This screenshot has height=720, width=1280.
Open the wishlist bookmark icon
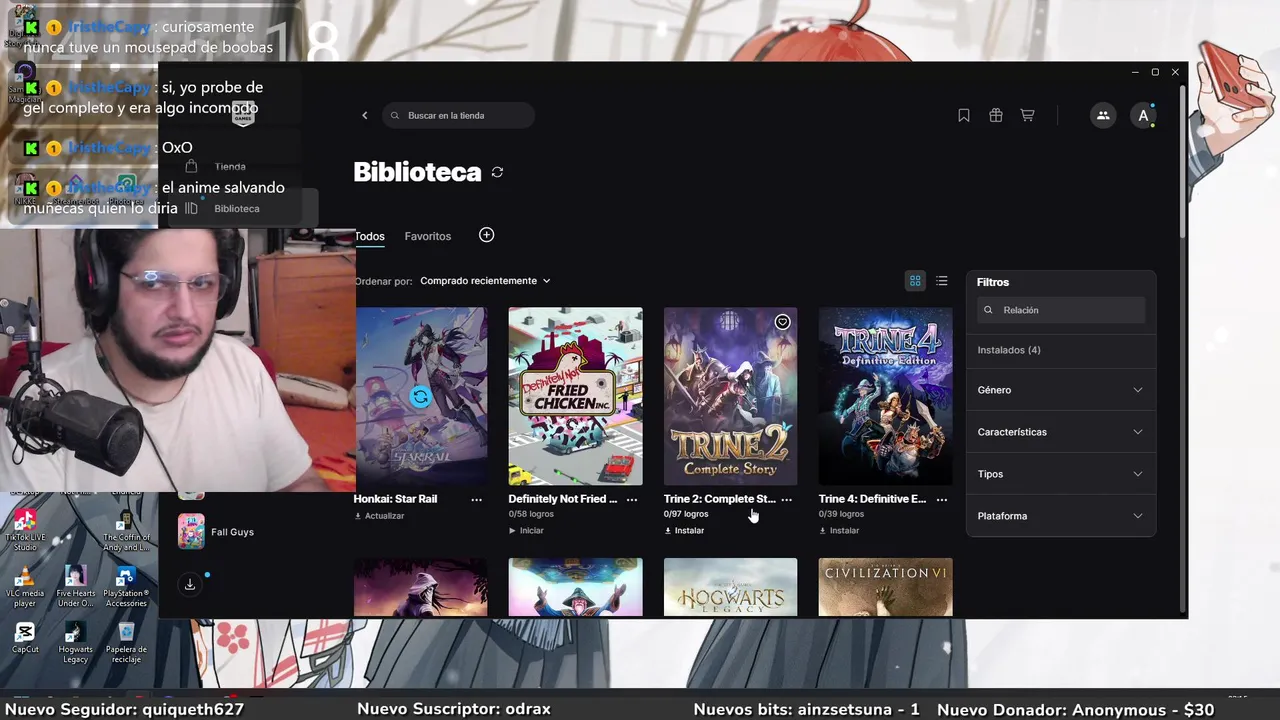tap(964, 115)
